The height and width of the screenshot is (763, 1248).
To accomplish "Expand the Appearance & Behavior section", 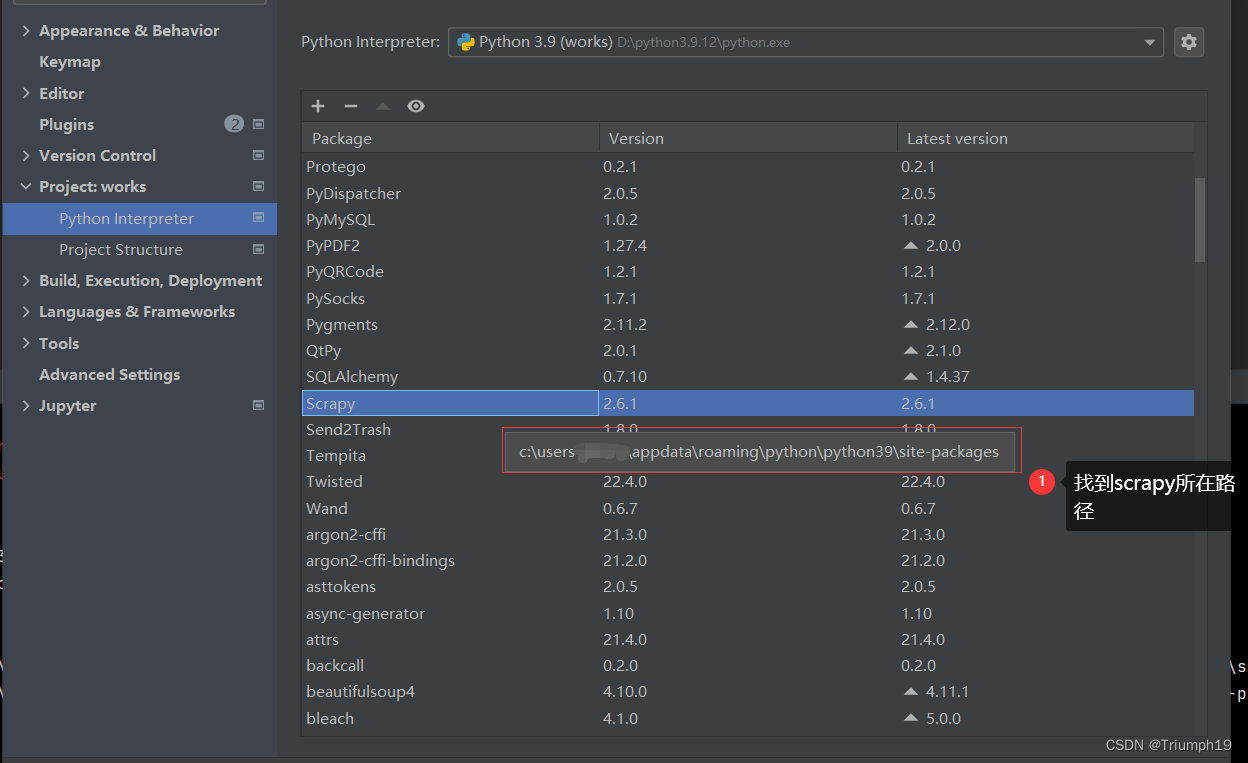I will tap(25, 30).
